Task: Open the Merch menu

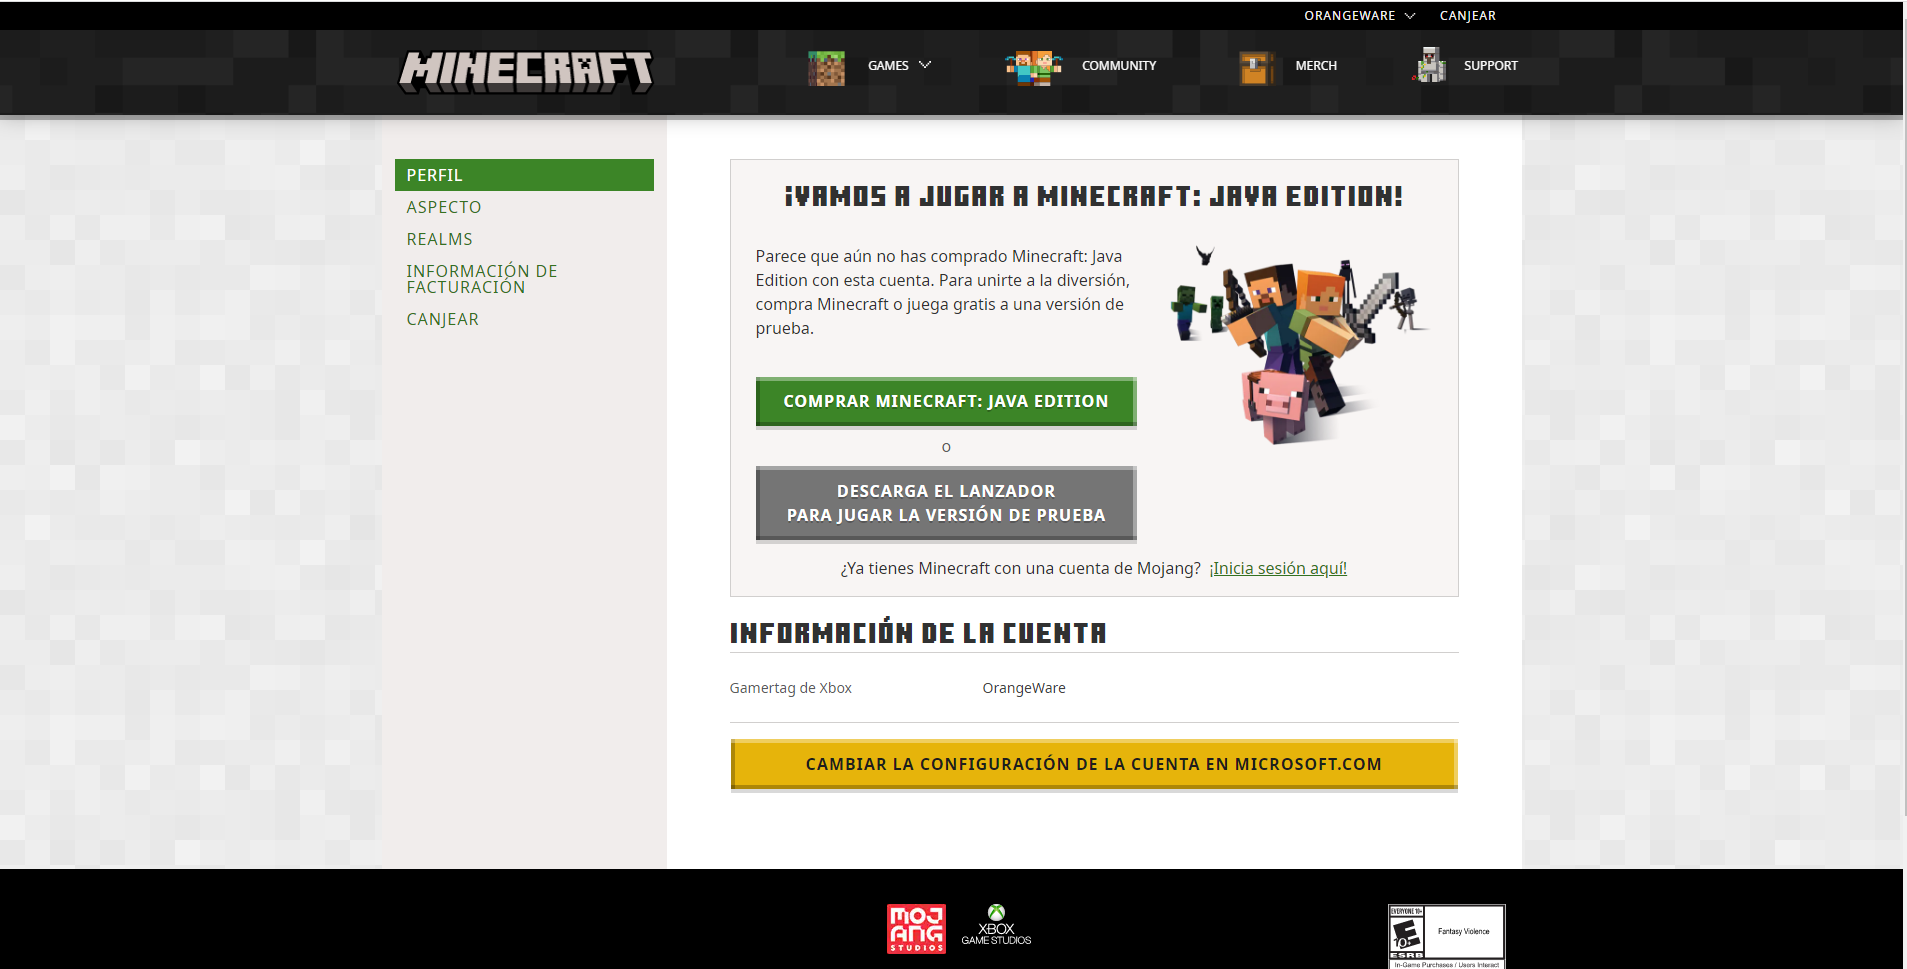Action: (1316, 66)
